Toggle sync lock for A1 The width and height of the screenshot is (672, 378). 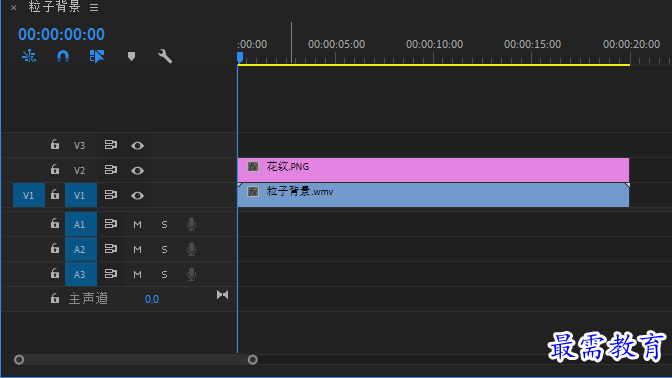[111, 224]
